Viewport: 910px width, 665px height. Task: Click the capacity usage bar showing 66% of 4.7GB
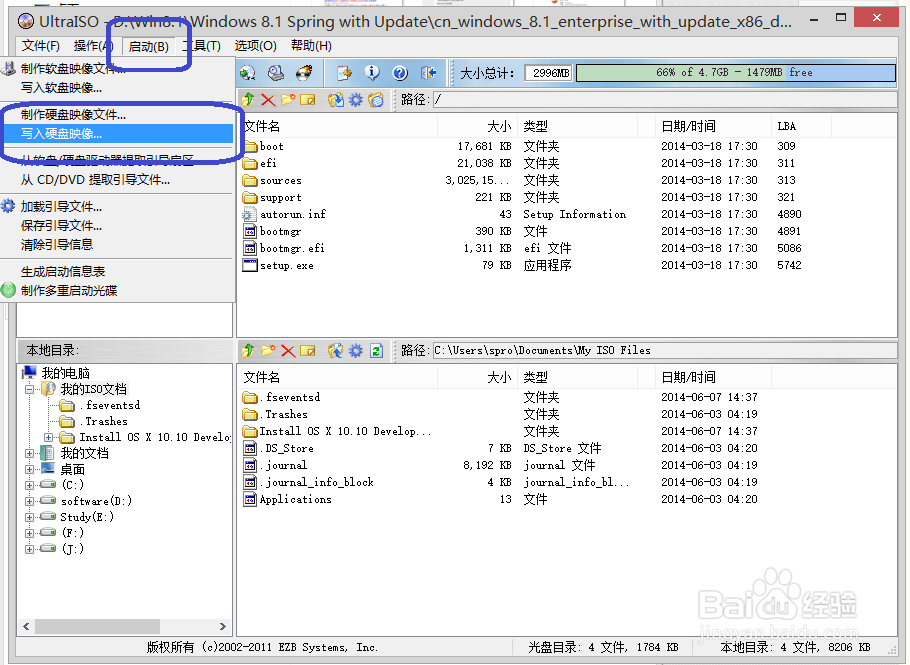click(x=735, y=73)
